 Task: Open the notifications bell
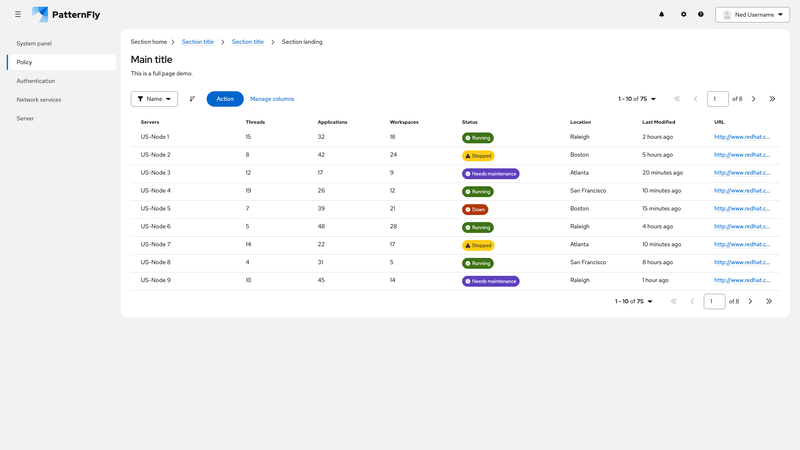tap(662, 14)
